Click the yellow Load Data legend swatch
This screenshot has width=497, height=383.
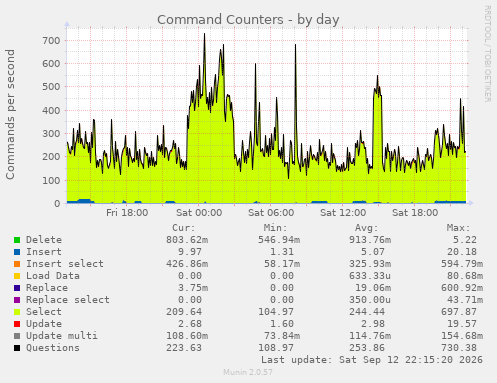point(17,276)
